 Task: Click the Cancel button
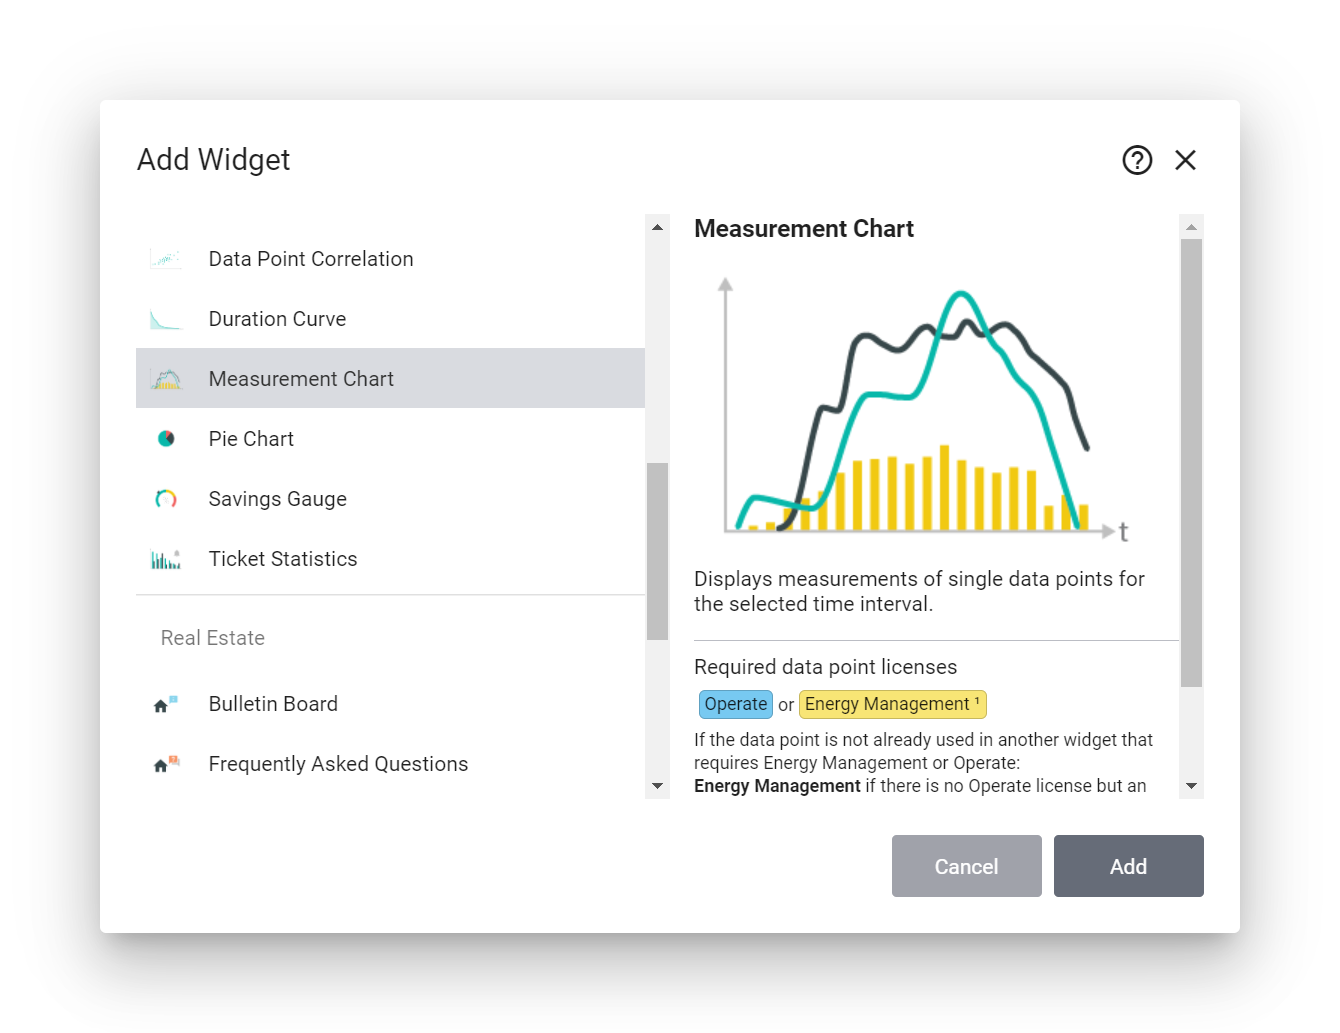click(x=967, y=866)
